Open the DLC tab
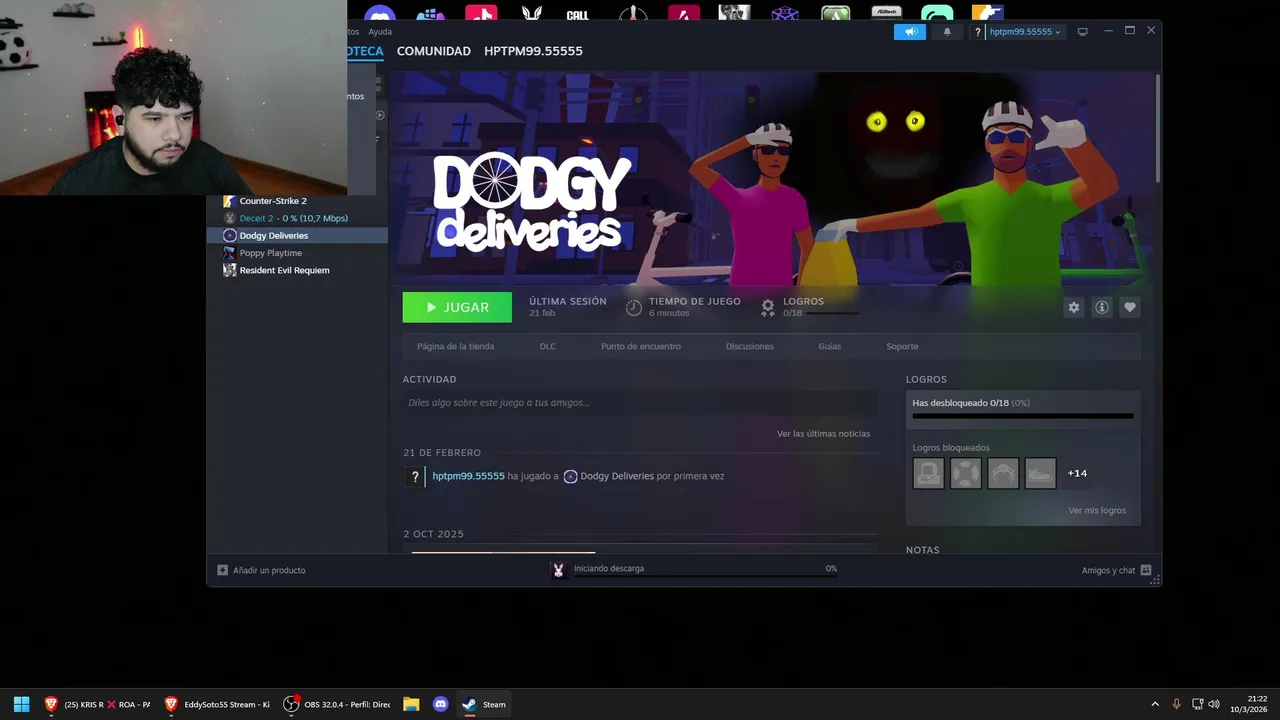 tap(548, 346)
